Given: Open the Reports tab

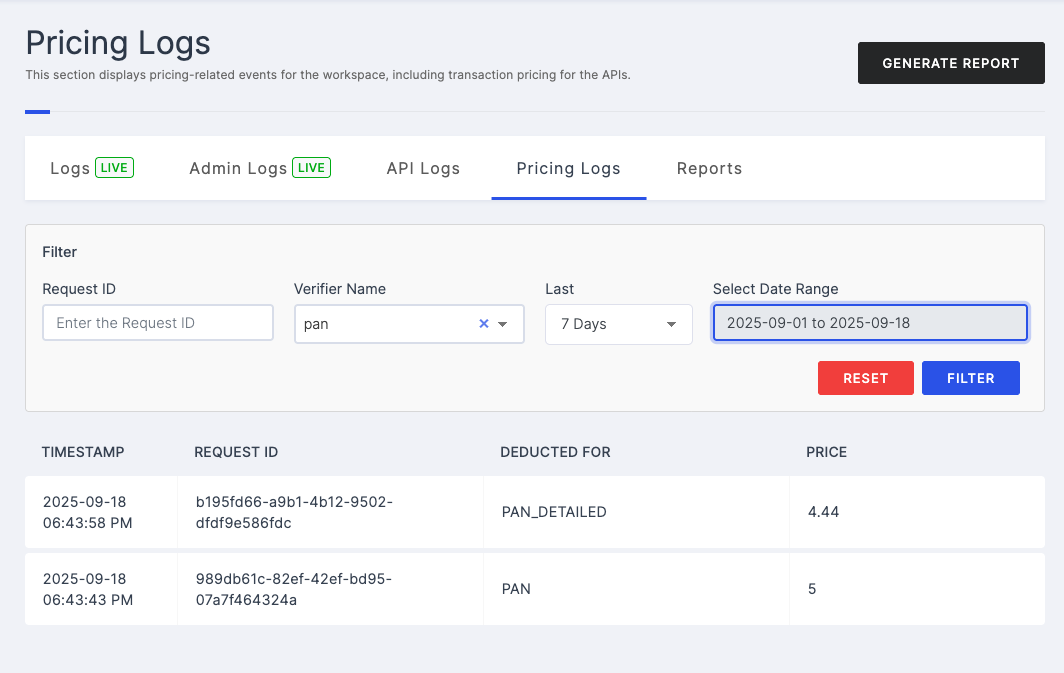Looking at the screenshot, I should point(709,168).
